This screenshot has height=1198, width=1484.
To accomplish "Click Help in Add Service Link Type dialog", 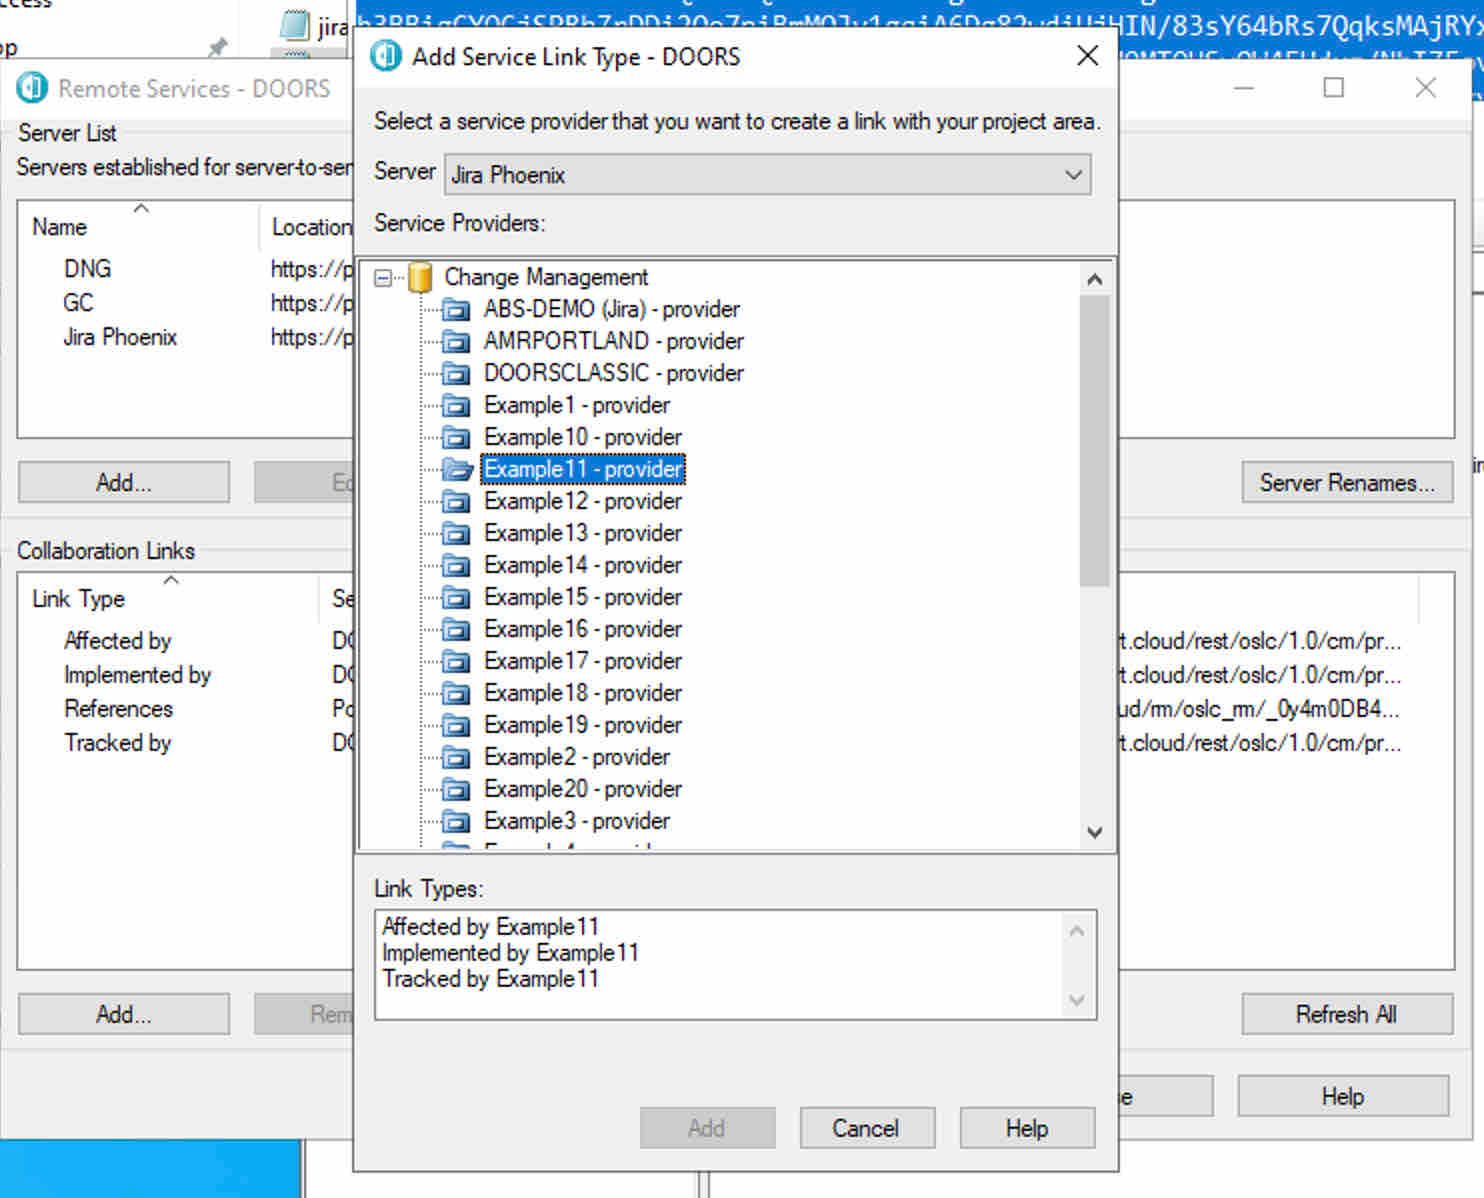I will [x=1027, y=1128].
